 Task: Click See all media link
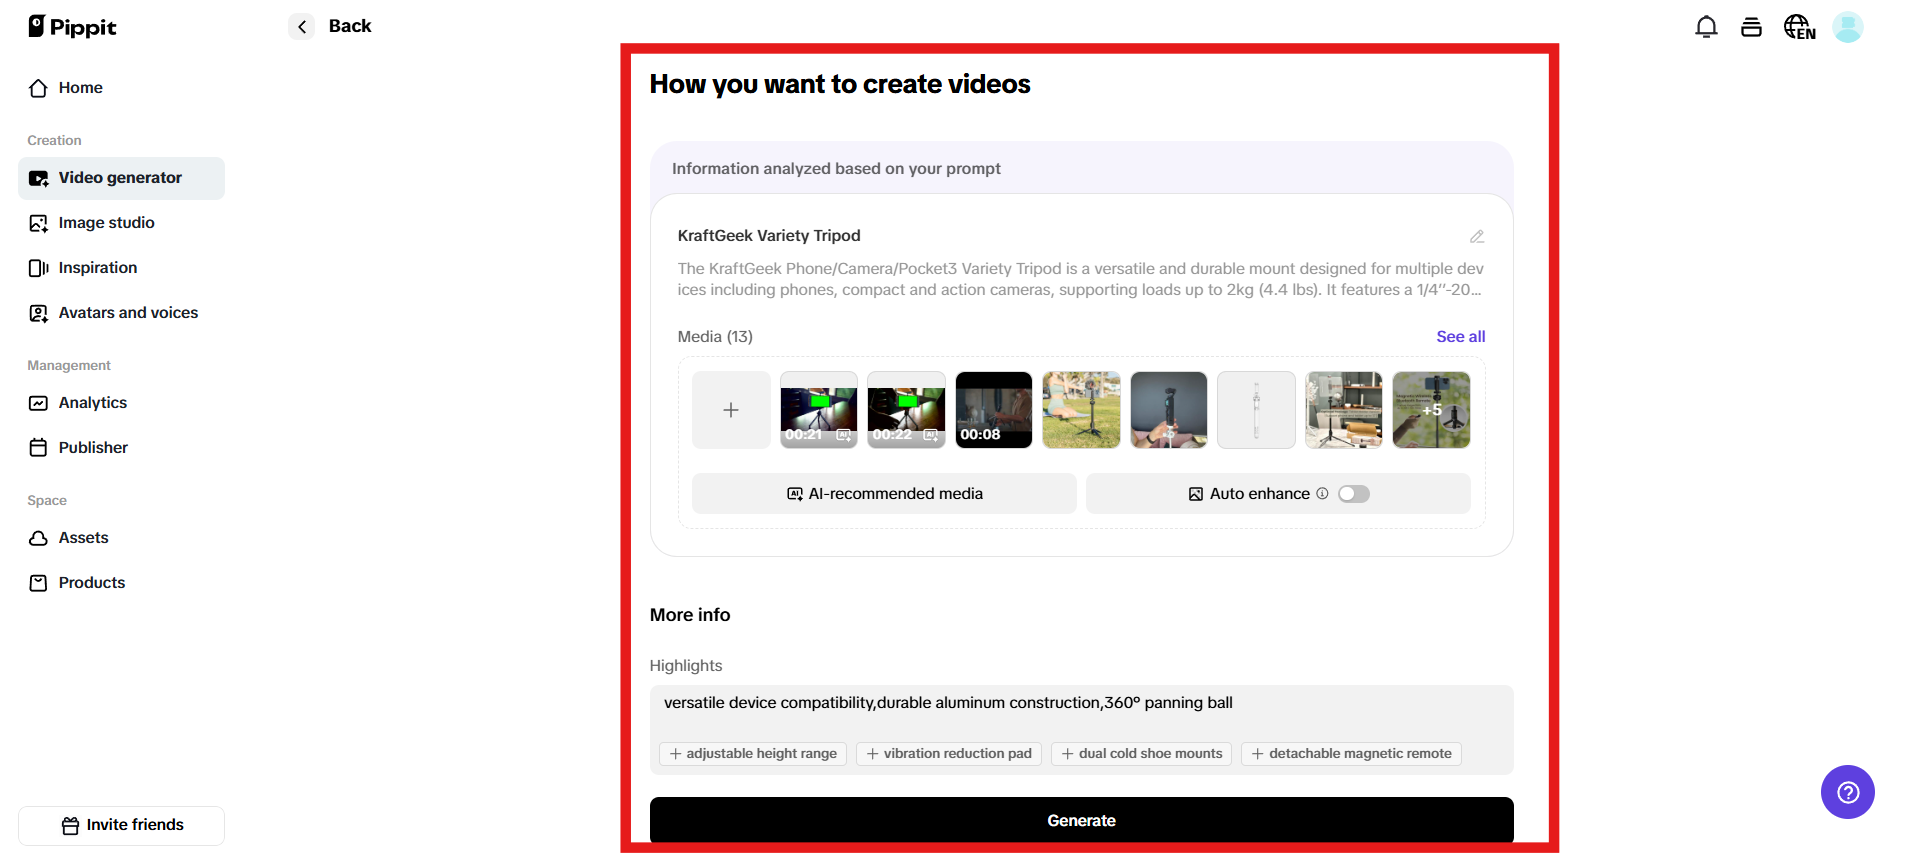[1460, 337]
